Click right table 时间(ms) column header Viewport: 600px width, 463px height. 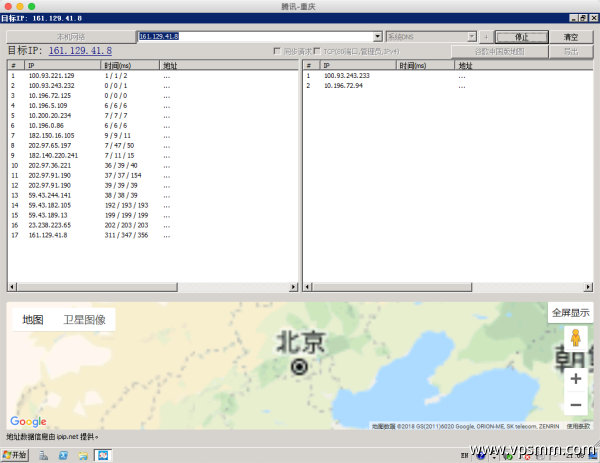(x=425, y=65)
